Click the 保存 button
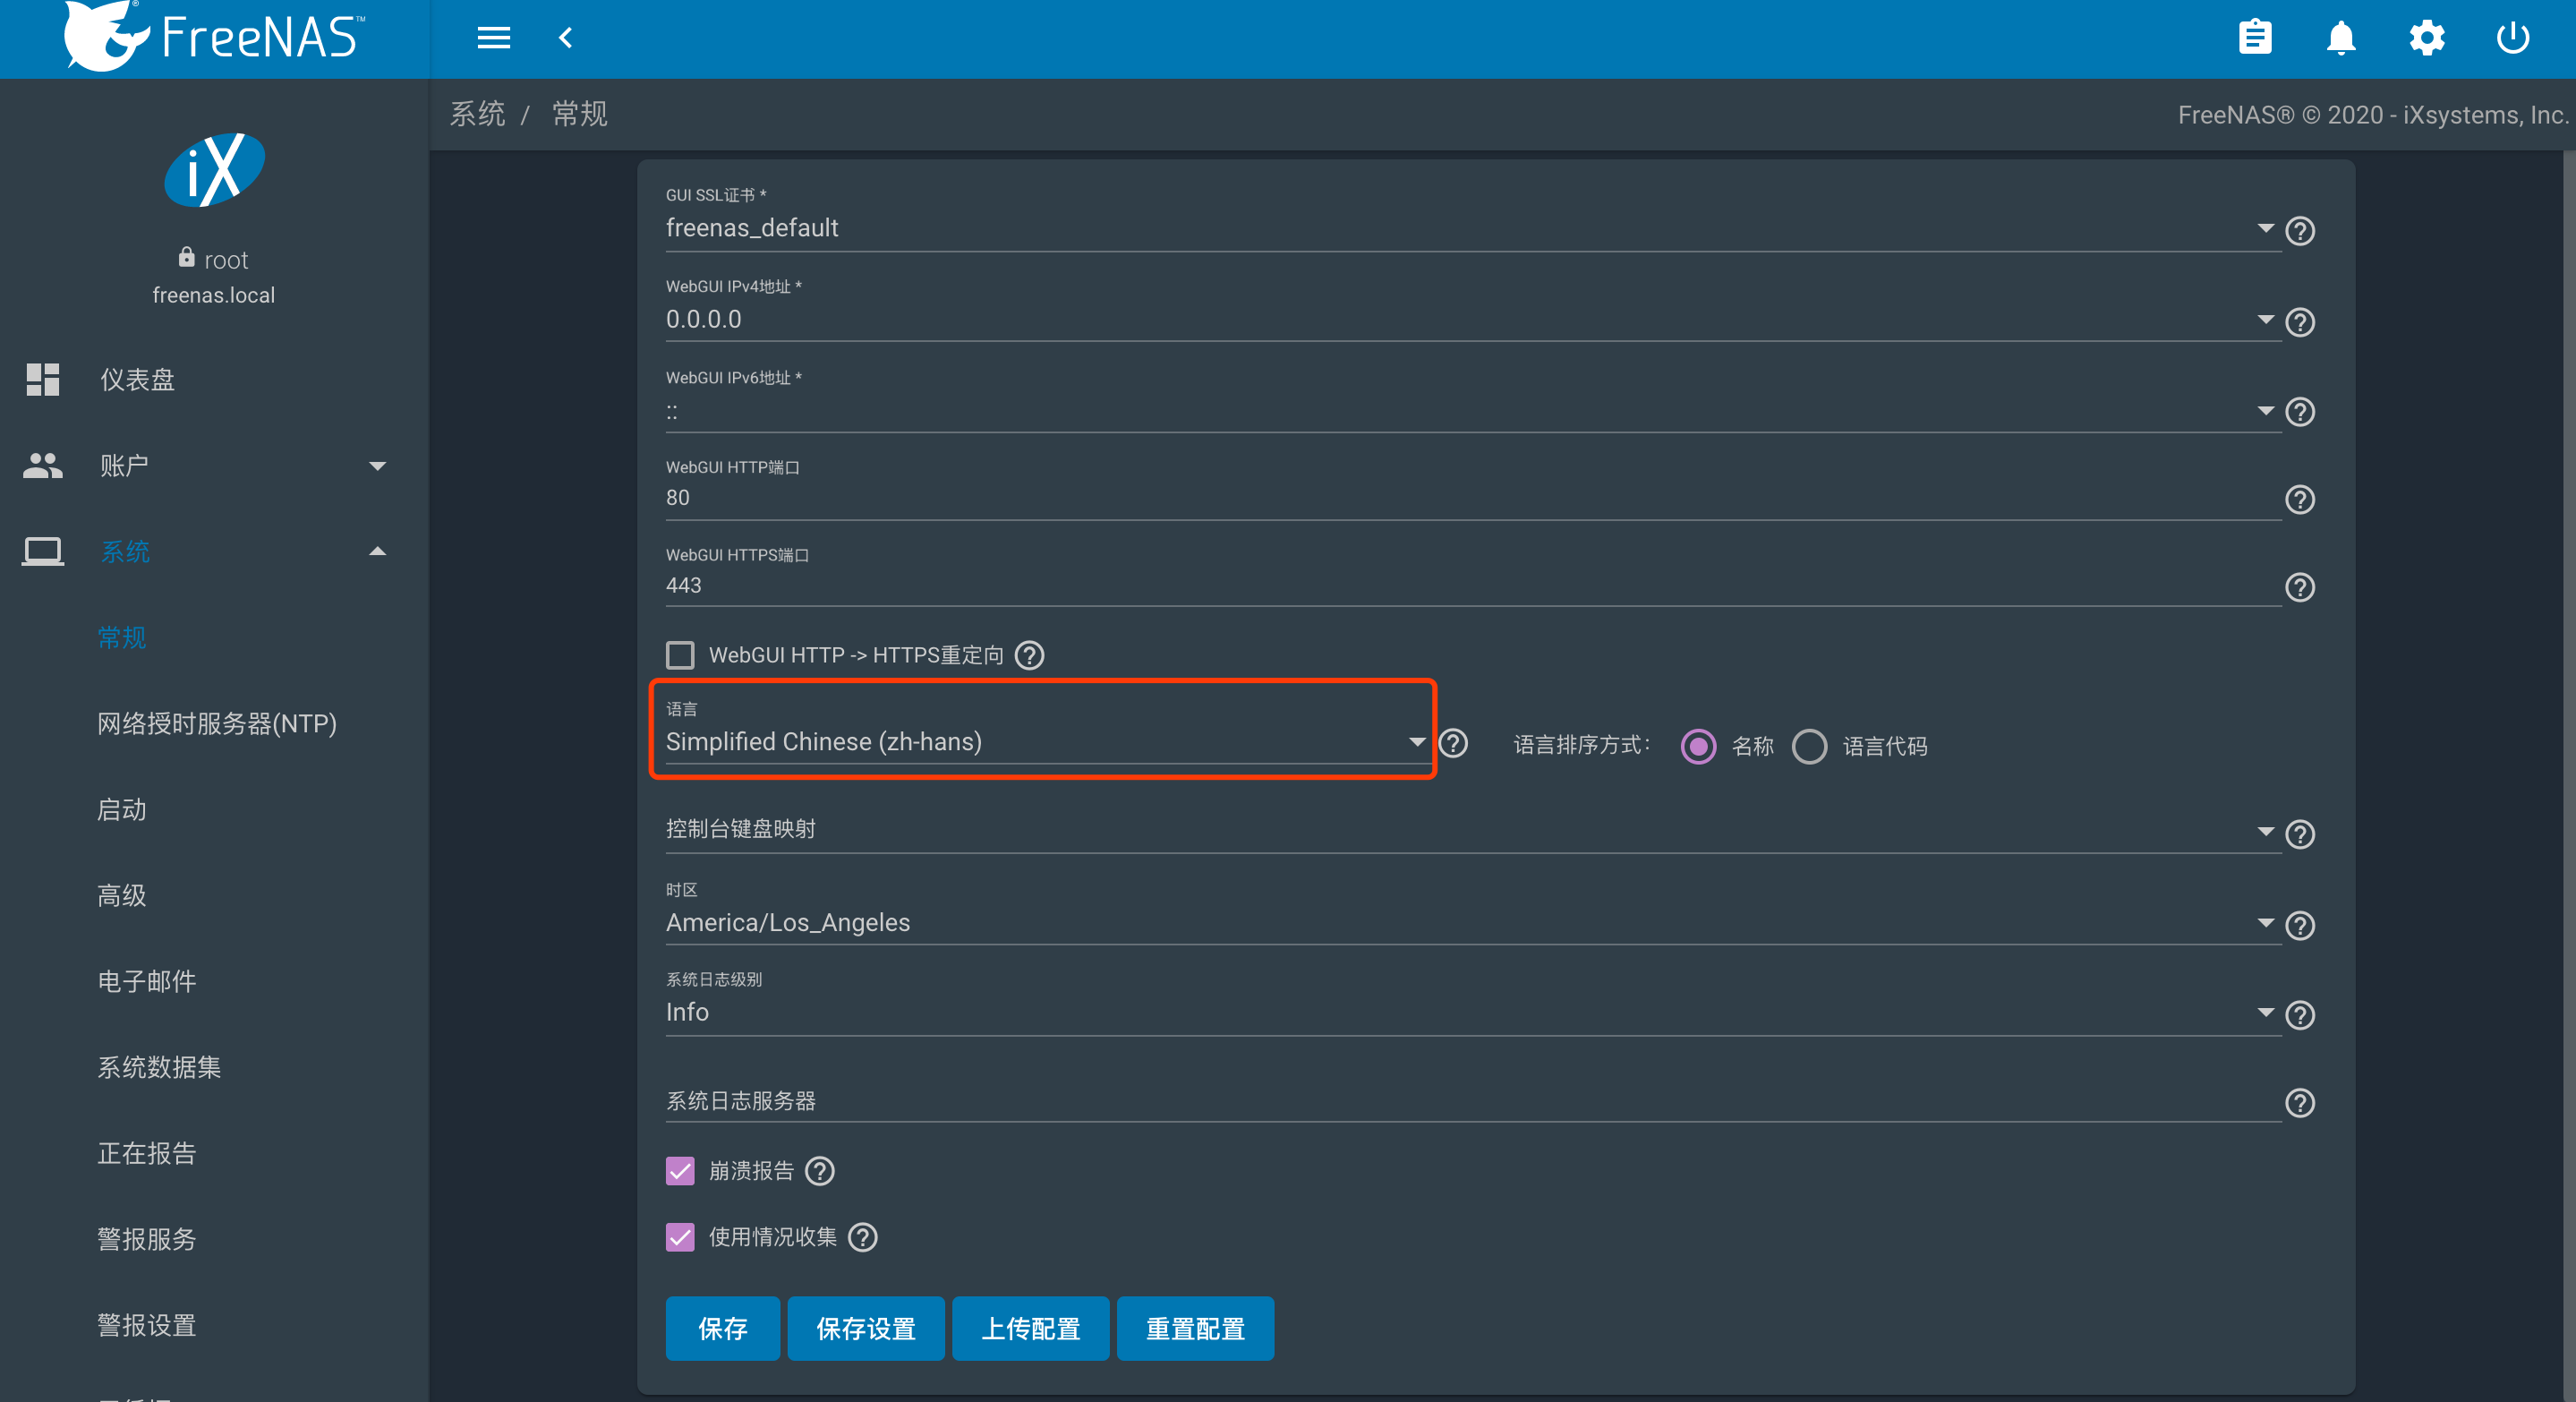 722,1328
